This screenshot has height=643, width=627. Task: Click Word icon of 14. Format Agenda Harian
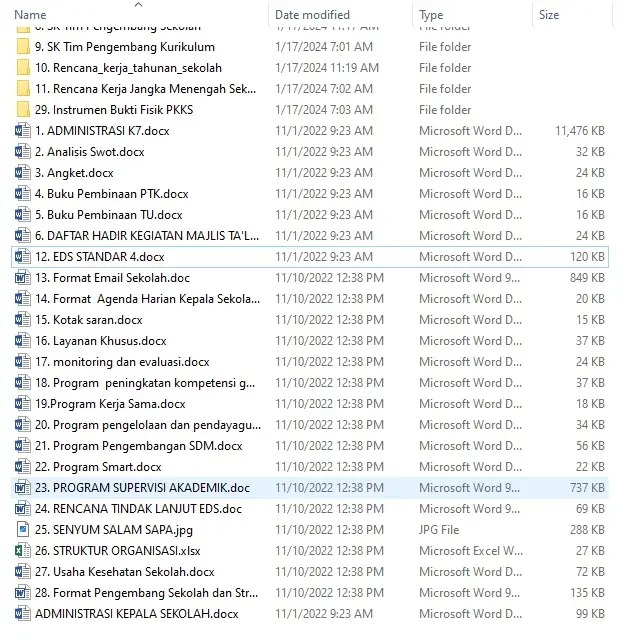click(23, 299)
